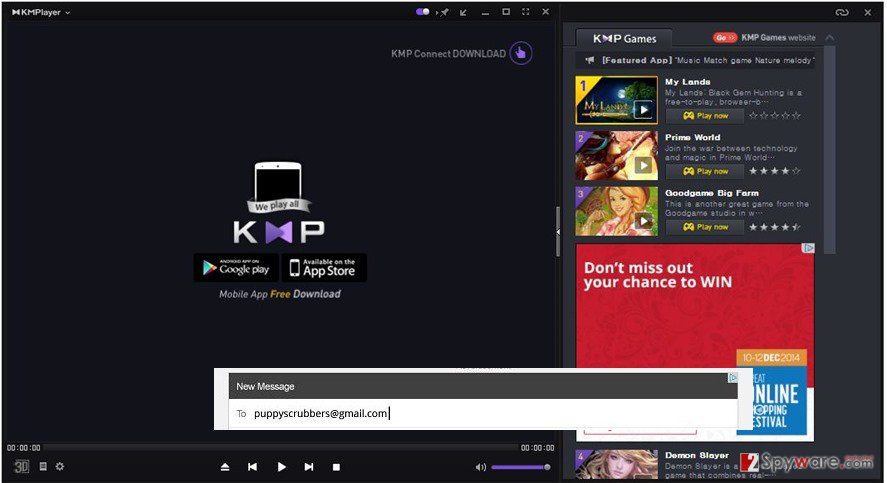This screenshot has width=887, height=483.
Task: Click the AdChoices icon on New Message ad
Action: coord(733,377)
